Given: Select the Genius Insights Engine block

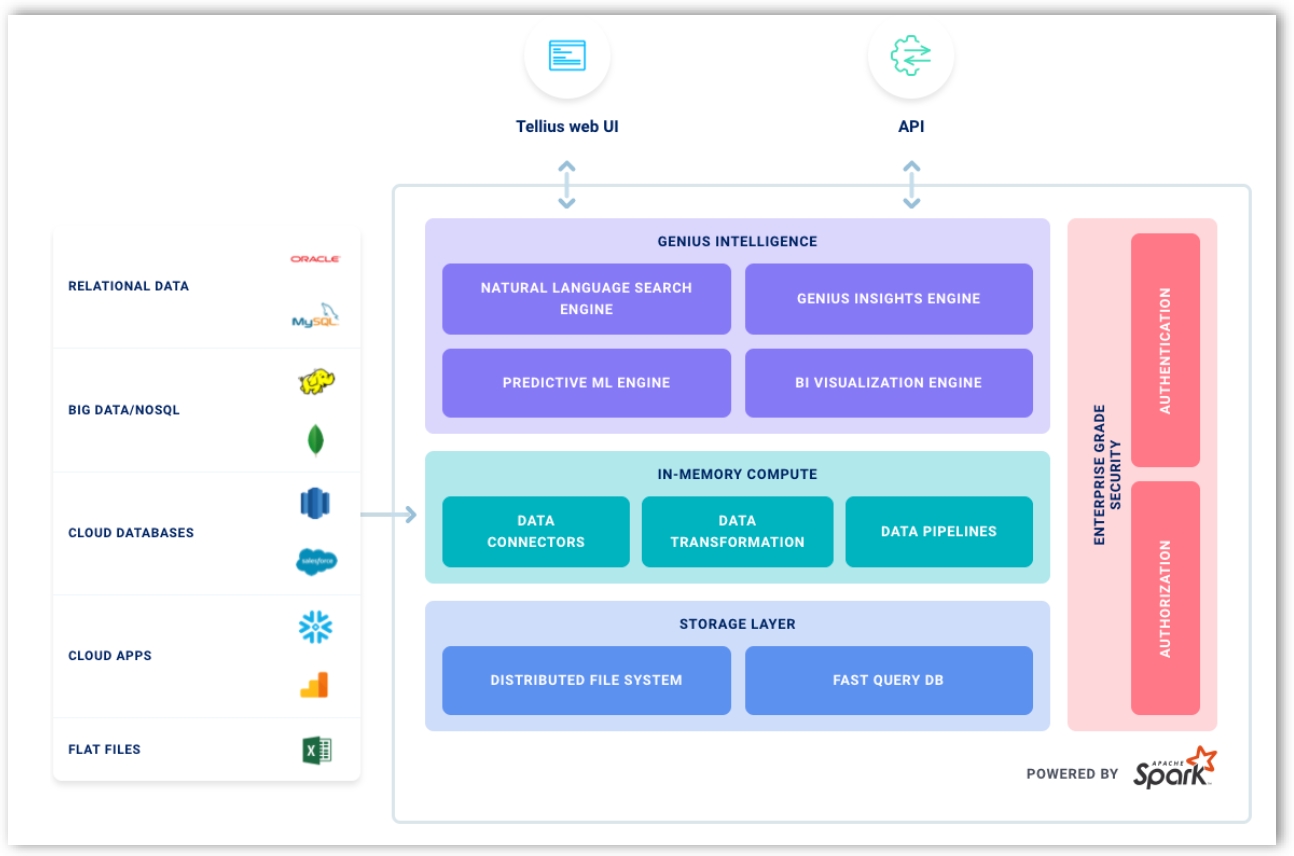Looking at the screenshot, I should [x=888, y=299].
